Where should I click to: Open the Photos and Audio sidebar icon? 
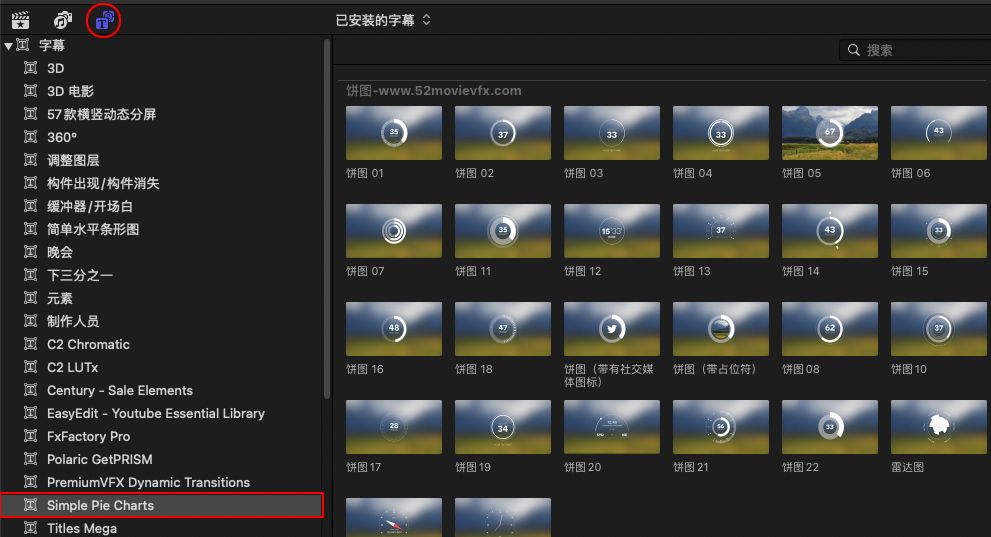pyautogui.click(x=63, y=20)
